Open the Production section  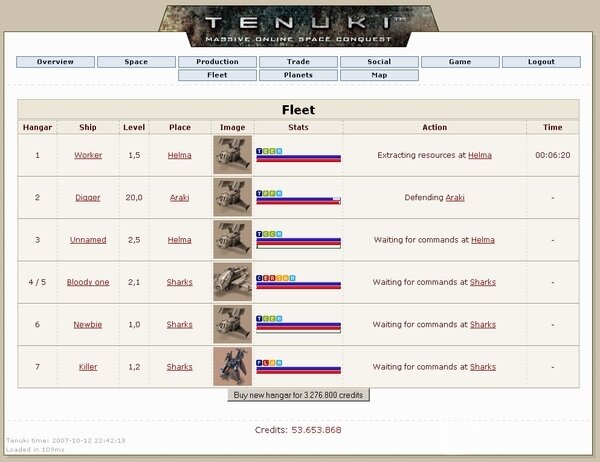pyautogui.click(x=217, y=62)
